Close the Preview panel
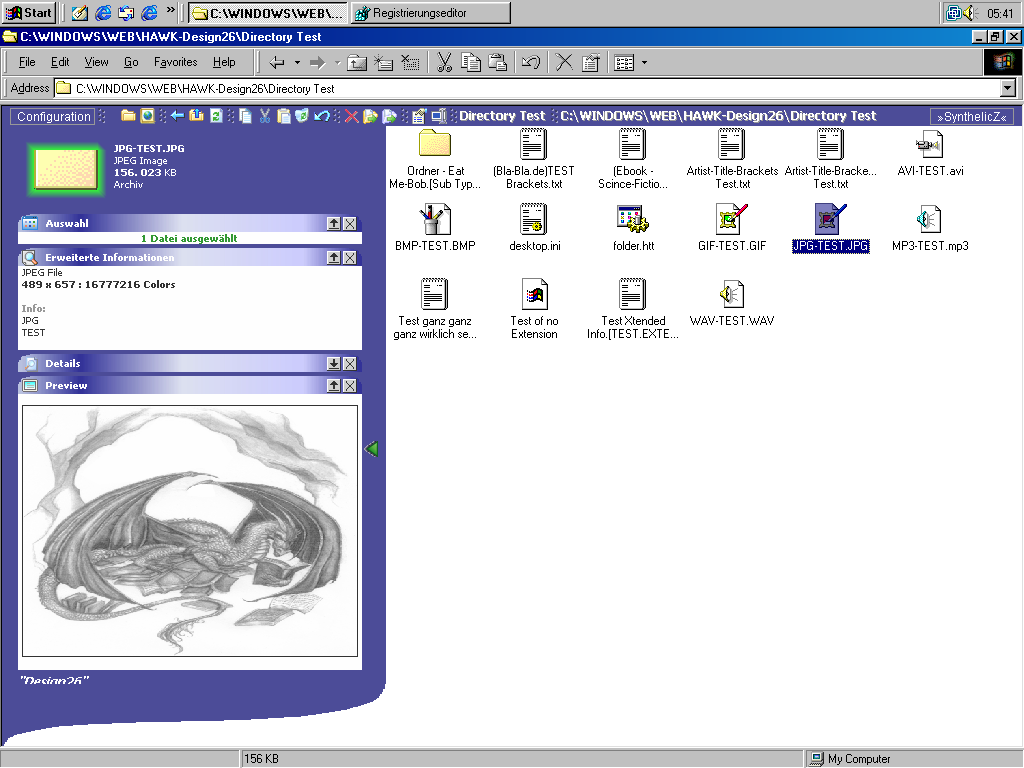Viewport: 1024px width, 768px height. point(350,386)
